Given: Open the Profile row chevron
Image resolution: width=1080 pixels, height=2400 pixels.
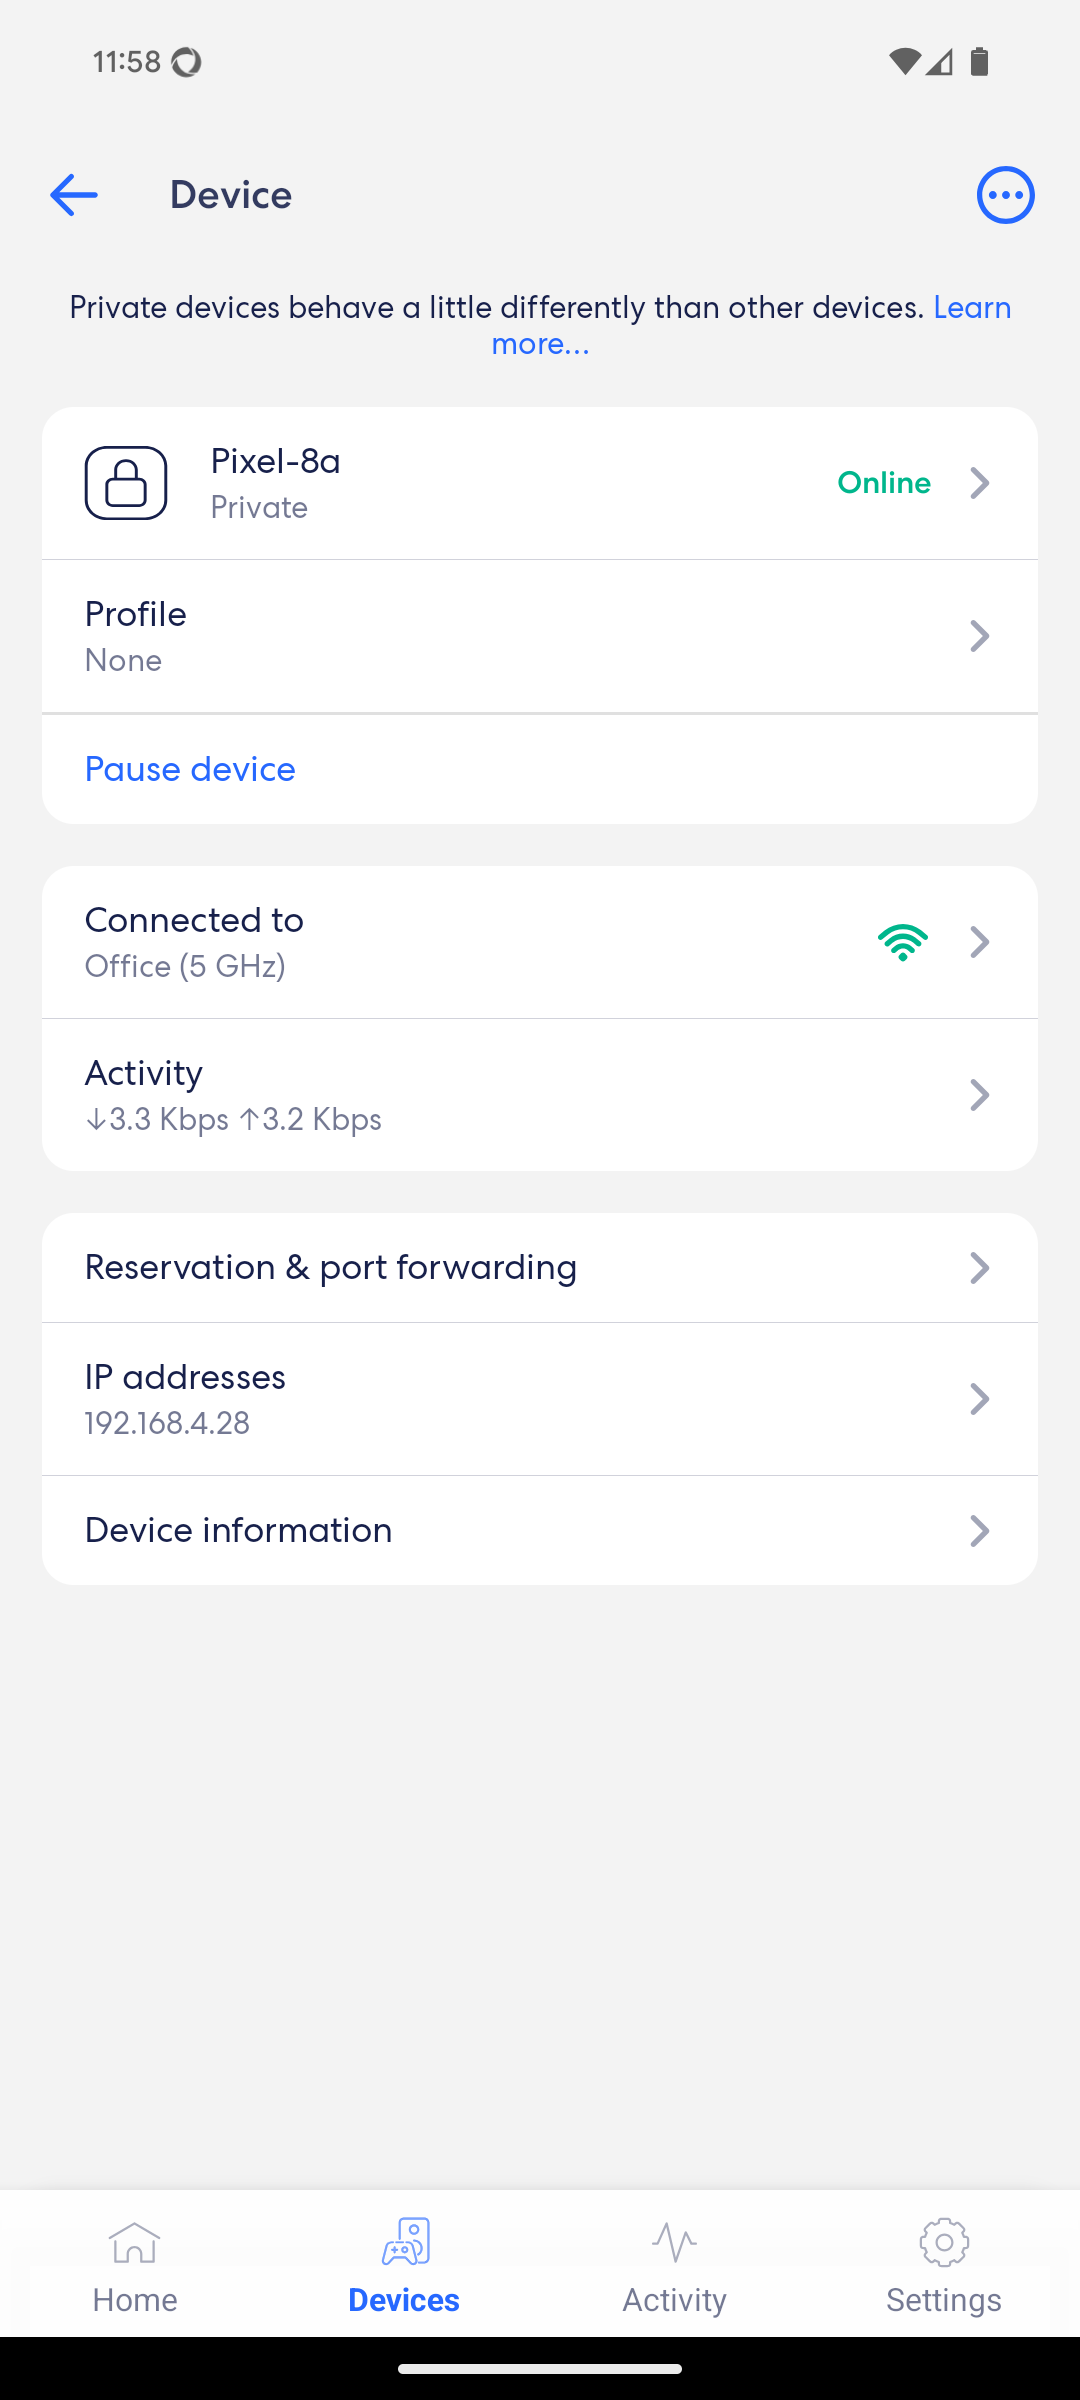Looking at the screenshot, I should click(980, 636).
